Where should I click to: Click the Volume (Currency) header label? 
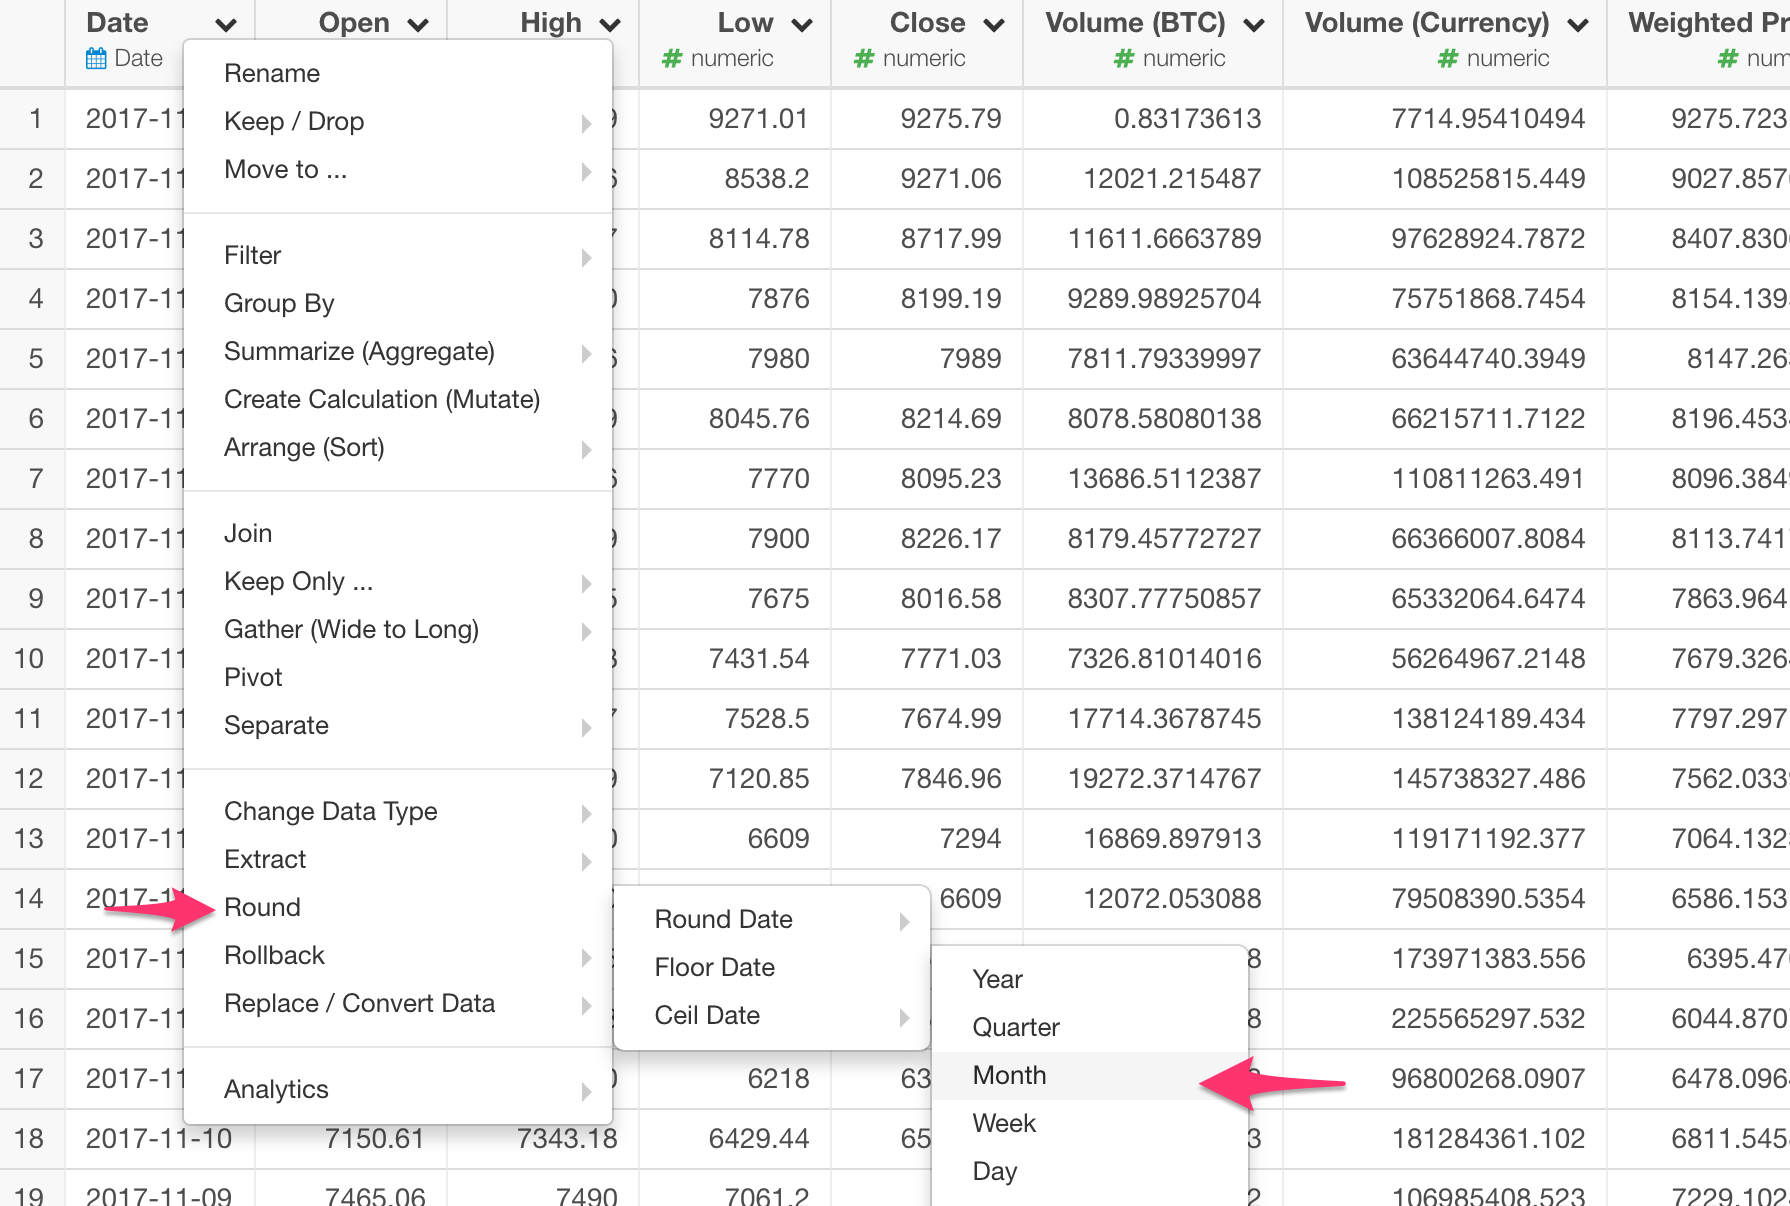tap(1427, 23)
